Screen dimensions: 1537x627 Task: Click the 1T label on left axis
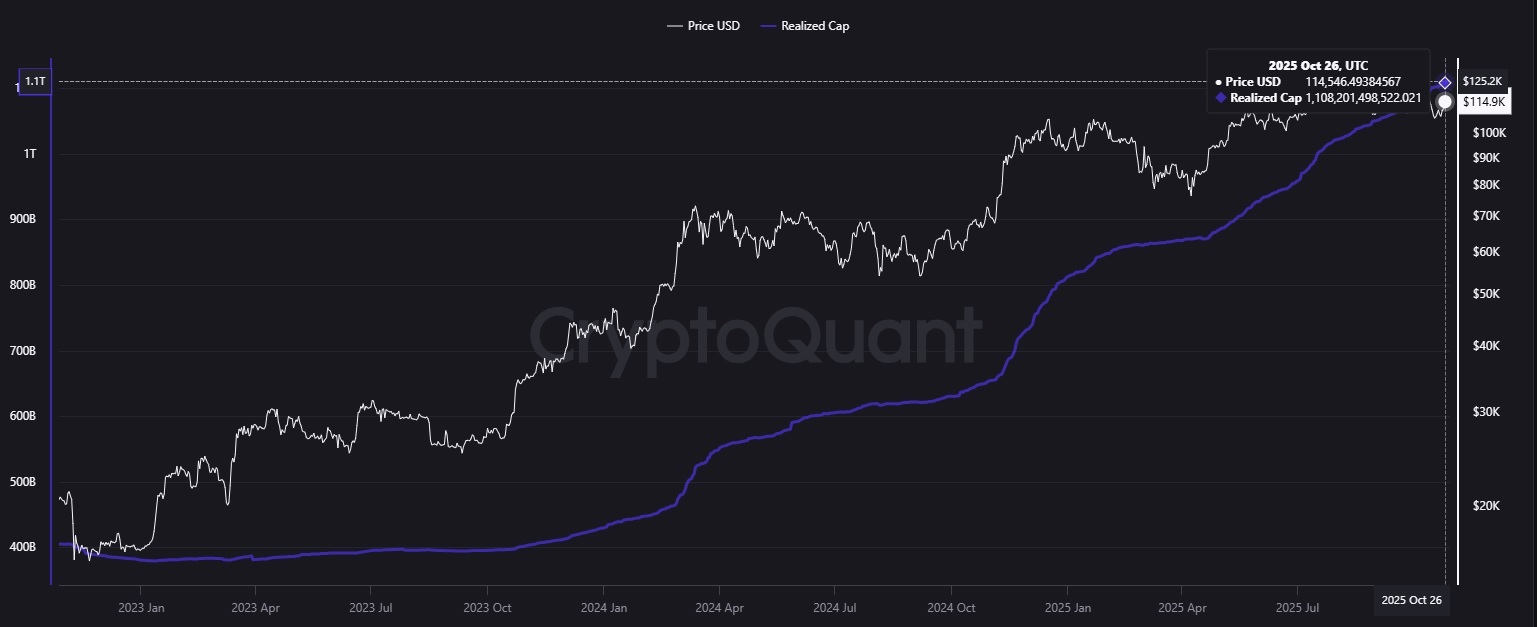[x=29, y=154]
